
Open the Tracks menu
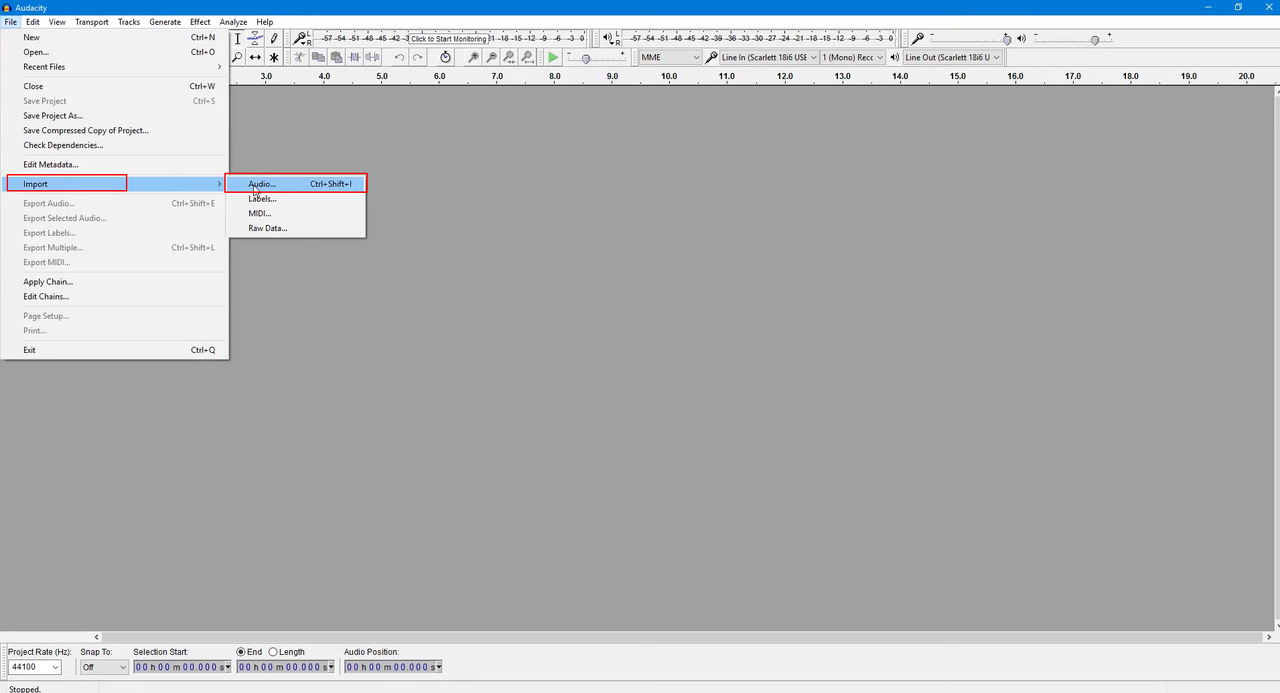pos(129,22)
